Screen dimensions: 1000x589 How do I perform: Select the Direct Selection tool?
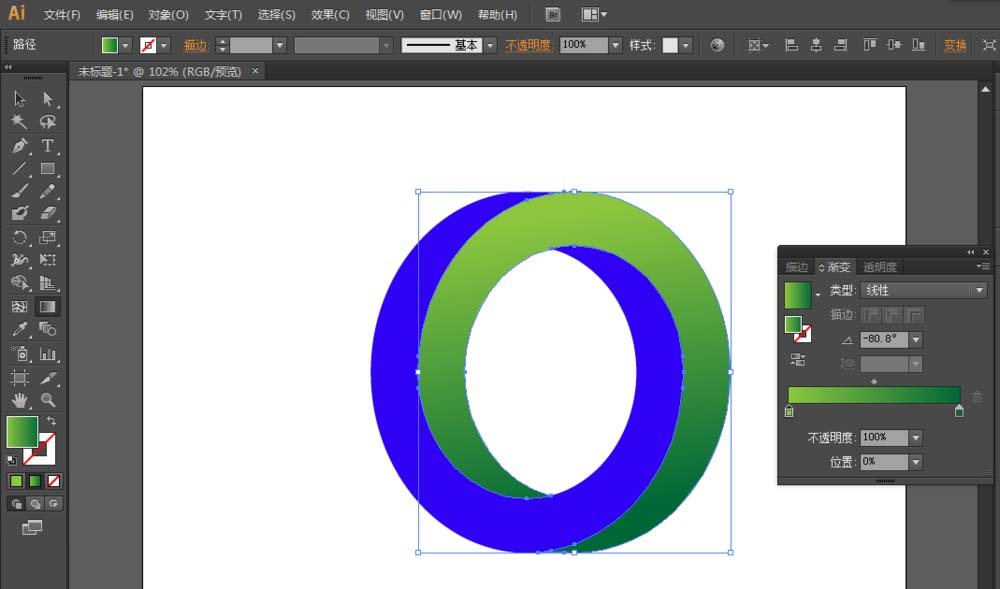[x=47, y=99]
